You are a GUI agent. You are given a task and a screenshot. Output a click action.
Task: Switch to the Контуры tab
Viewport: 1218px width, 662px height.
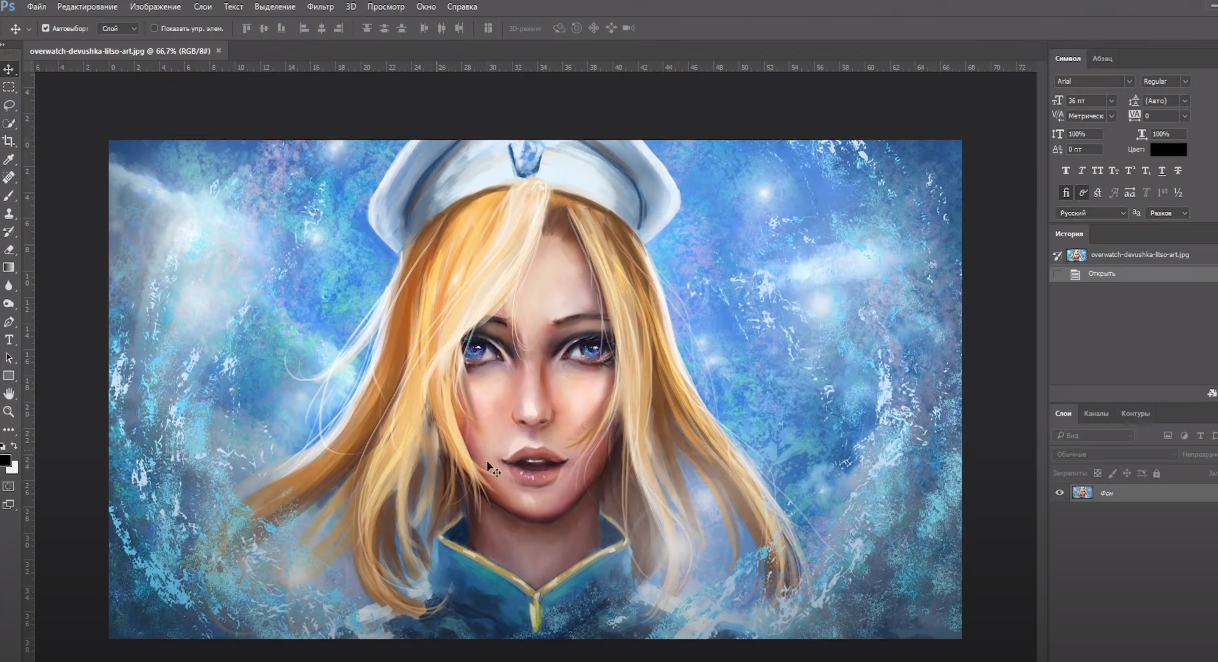(x=1135, y=414)
